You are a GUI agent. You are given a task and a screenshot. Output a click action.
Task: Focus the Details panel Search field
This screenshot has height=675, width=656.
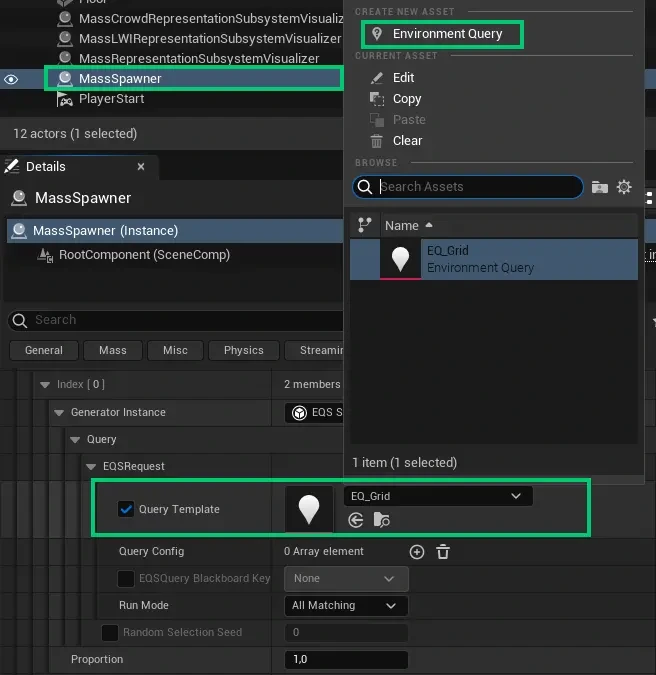[x=175, y=320]
